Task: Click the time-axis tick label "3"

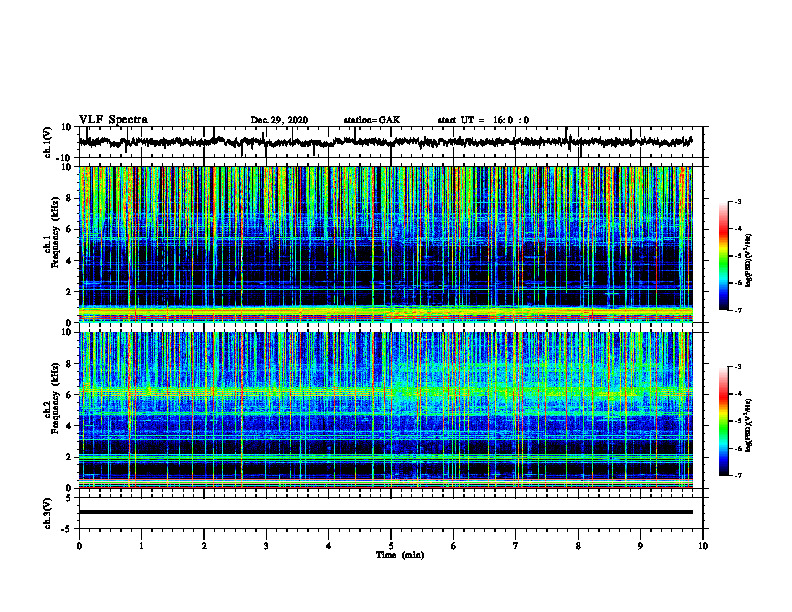Action: tap(266, 546)
